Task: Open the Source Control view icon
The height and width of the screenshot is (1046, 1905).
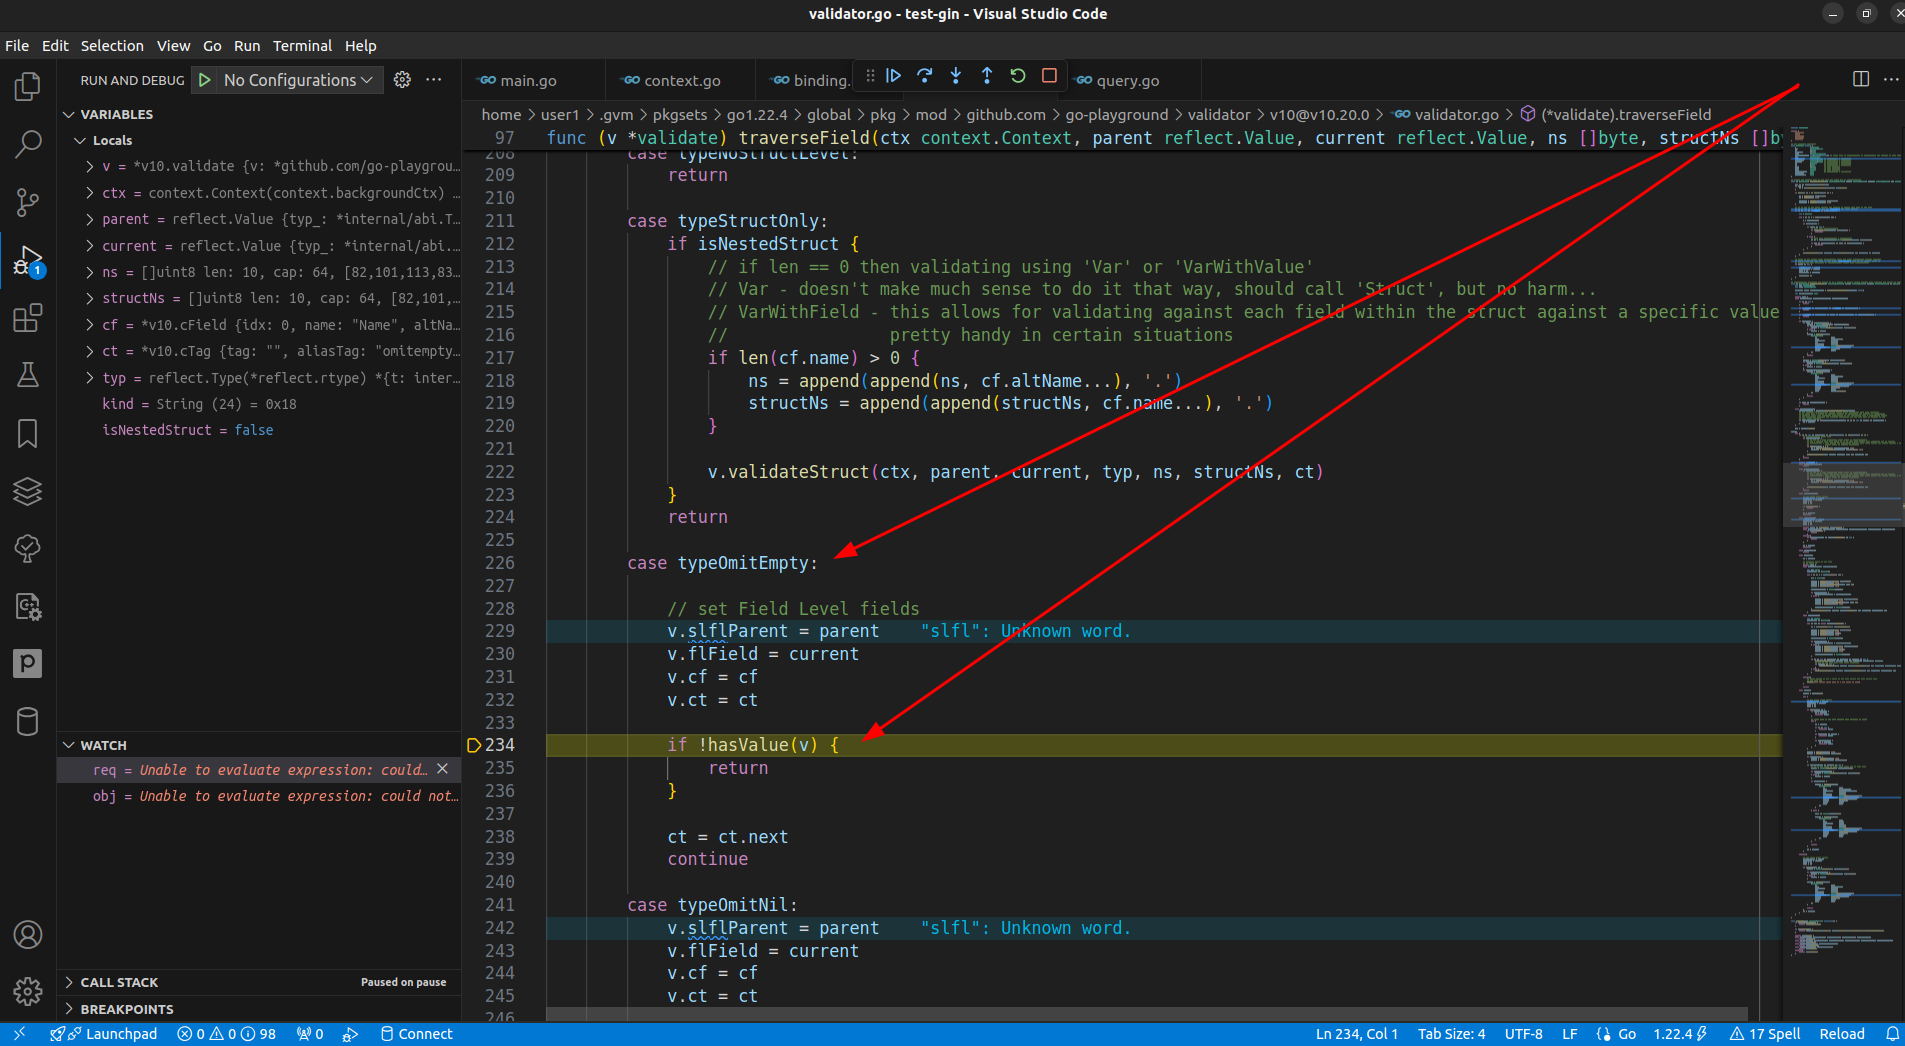Action: tap(28, 203)
